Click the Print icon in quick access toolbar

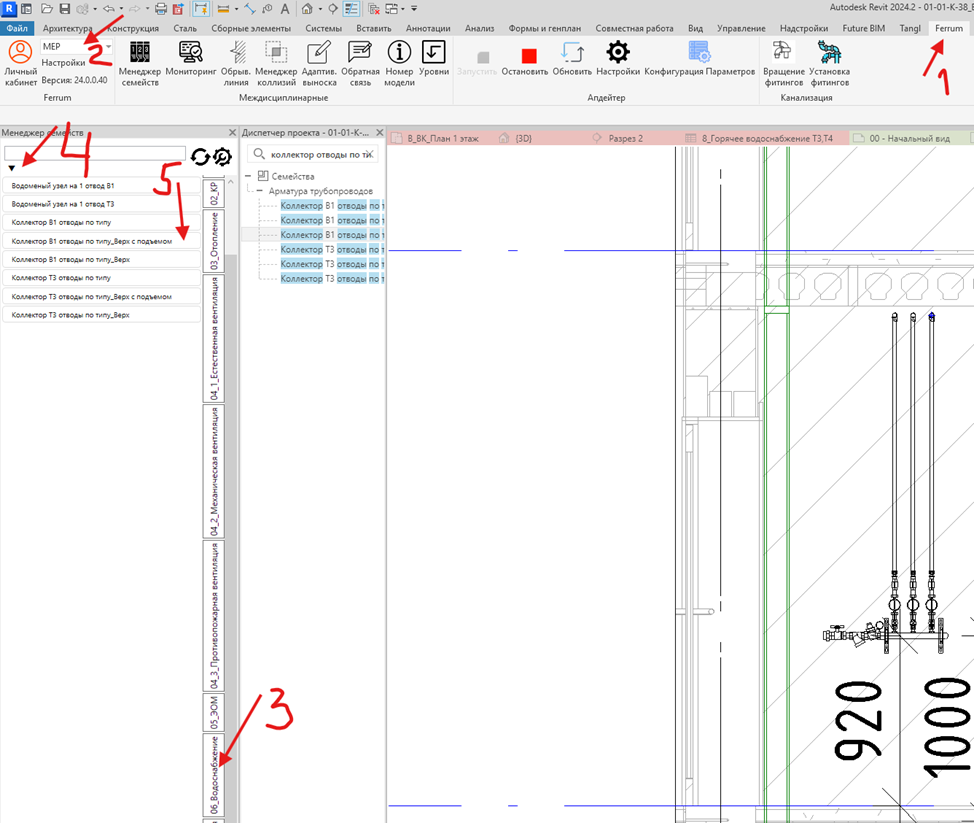161,9
